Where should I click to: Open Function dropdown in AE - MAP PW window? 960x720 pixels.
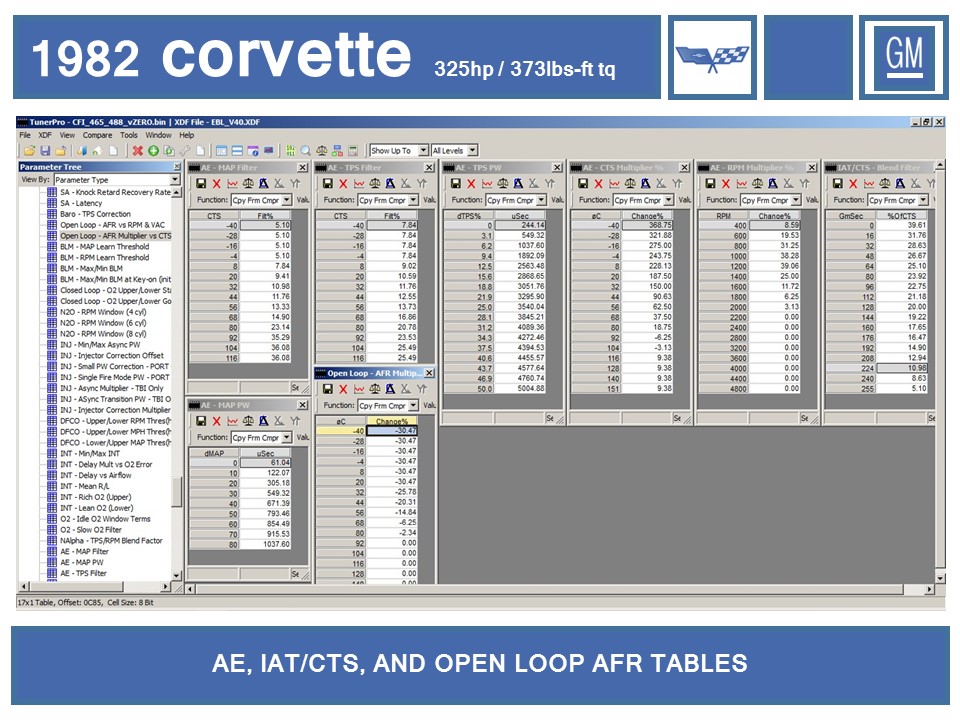(x=287, y=438)
